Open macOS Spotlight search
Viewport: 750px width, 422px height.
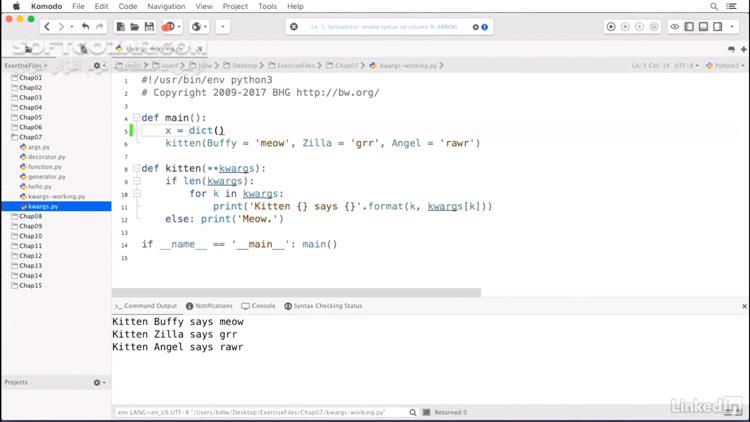[x=714, y=6]
